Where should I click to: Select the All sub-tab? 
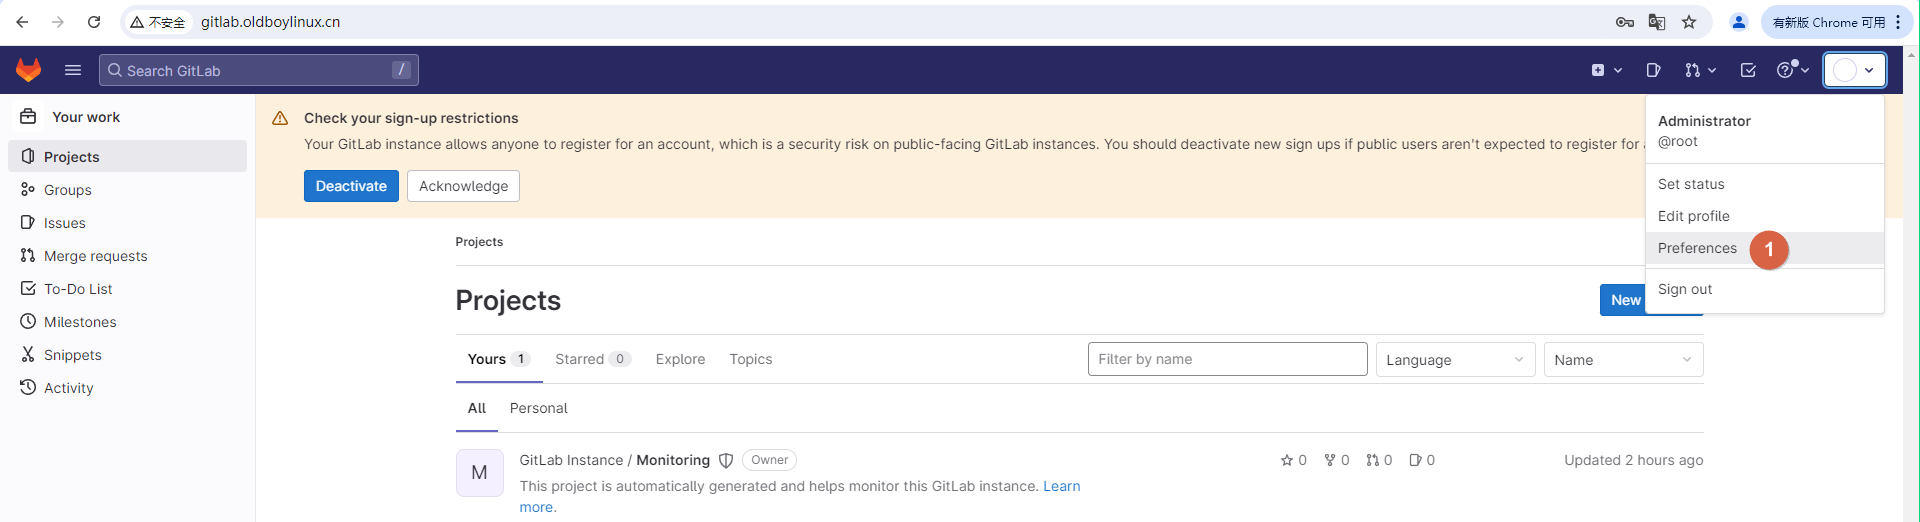click(477, 408)
